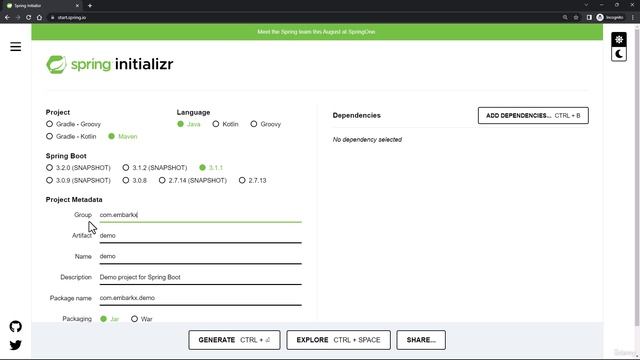Select Spring Boot 3.1.1
This screenshot has height=360, width=640.
click(x=211, y=168)
